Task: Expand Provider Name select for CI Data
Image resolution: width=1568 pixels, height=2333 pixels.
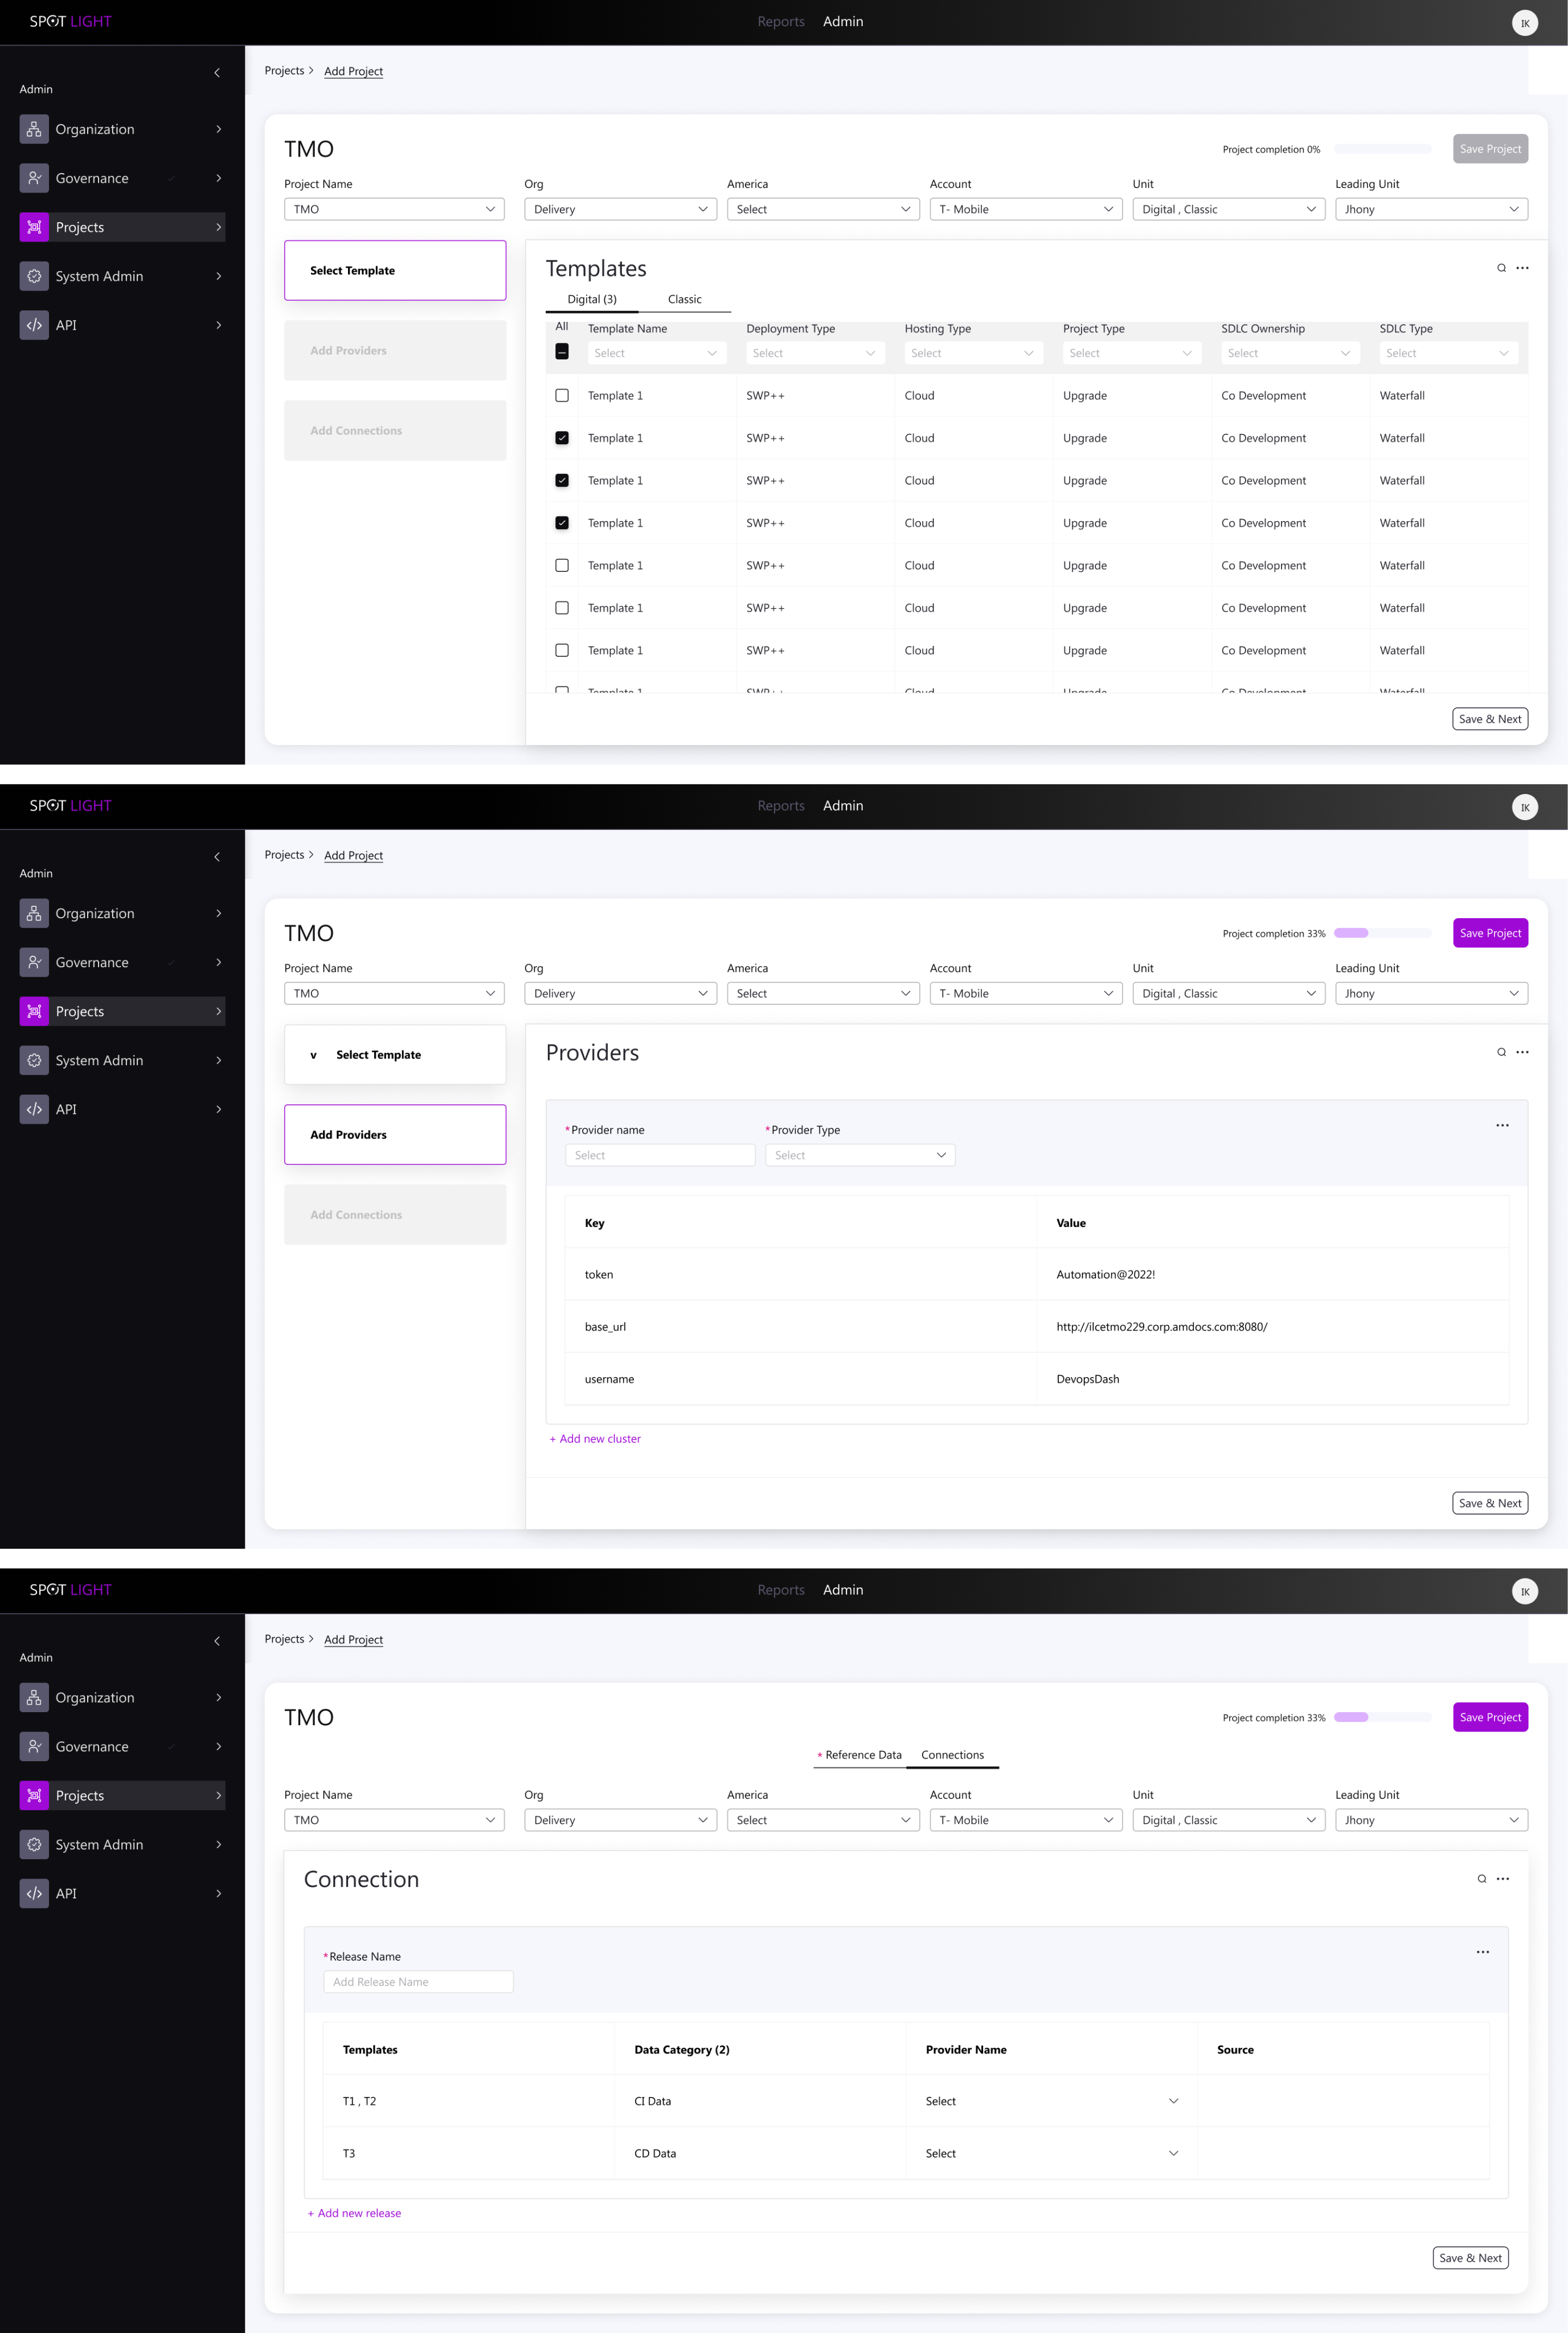Action: (x=1051, y=2101)
